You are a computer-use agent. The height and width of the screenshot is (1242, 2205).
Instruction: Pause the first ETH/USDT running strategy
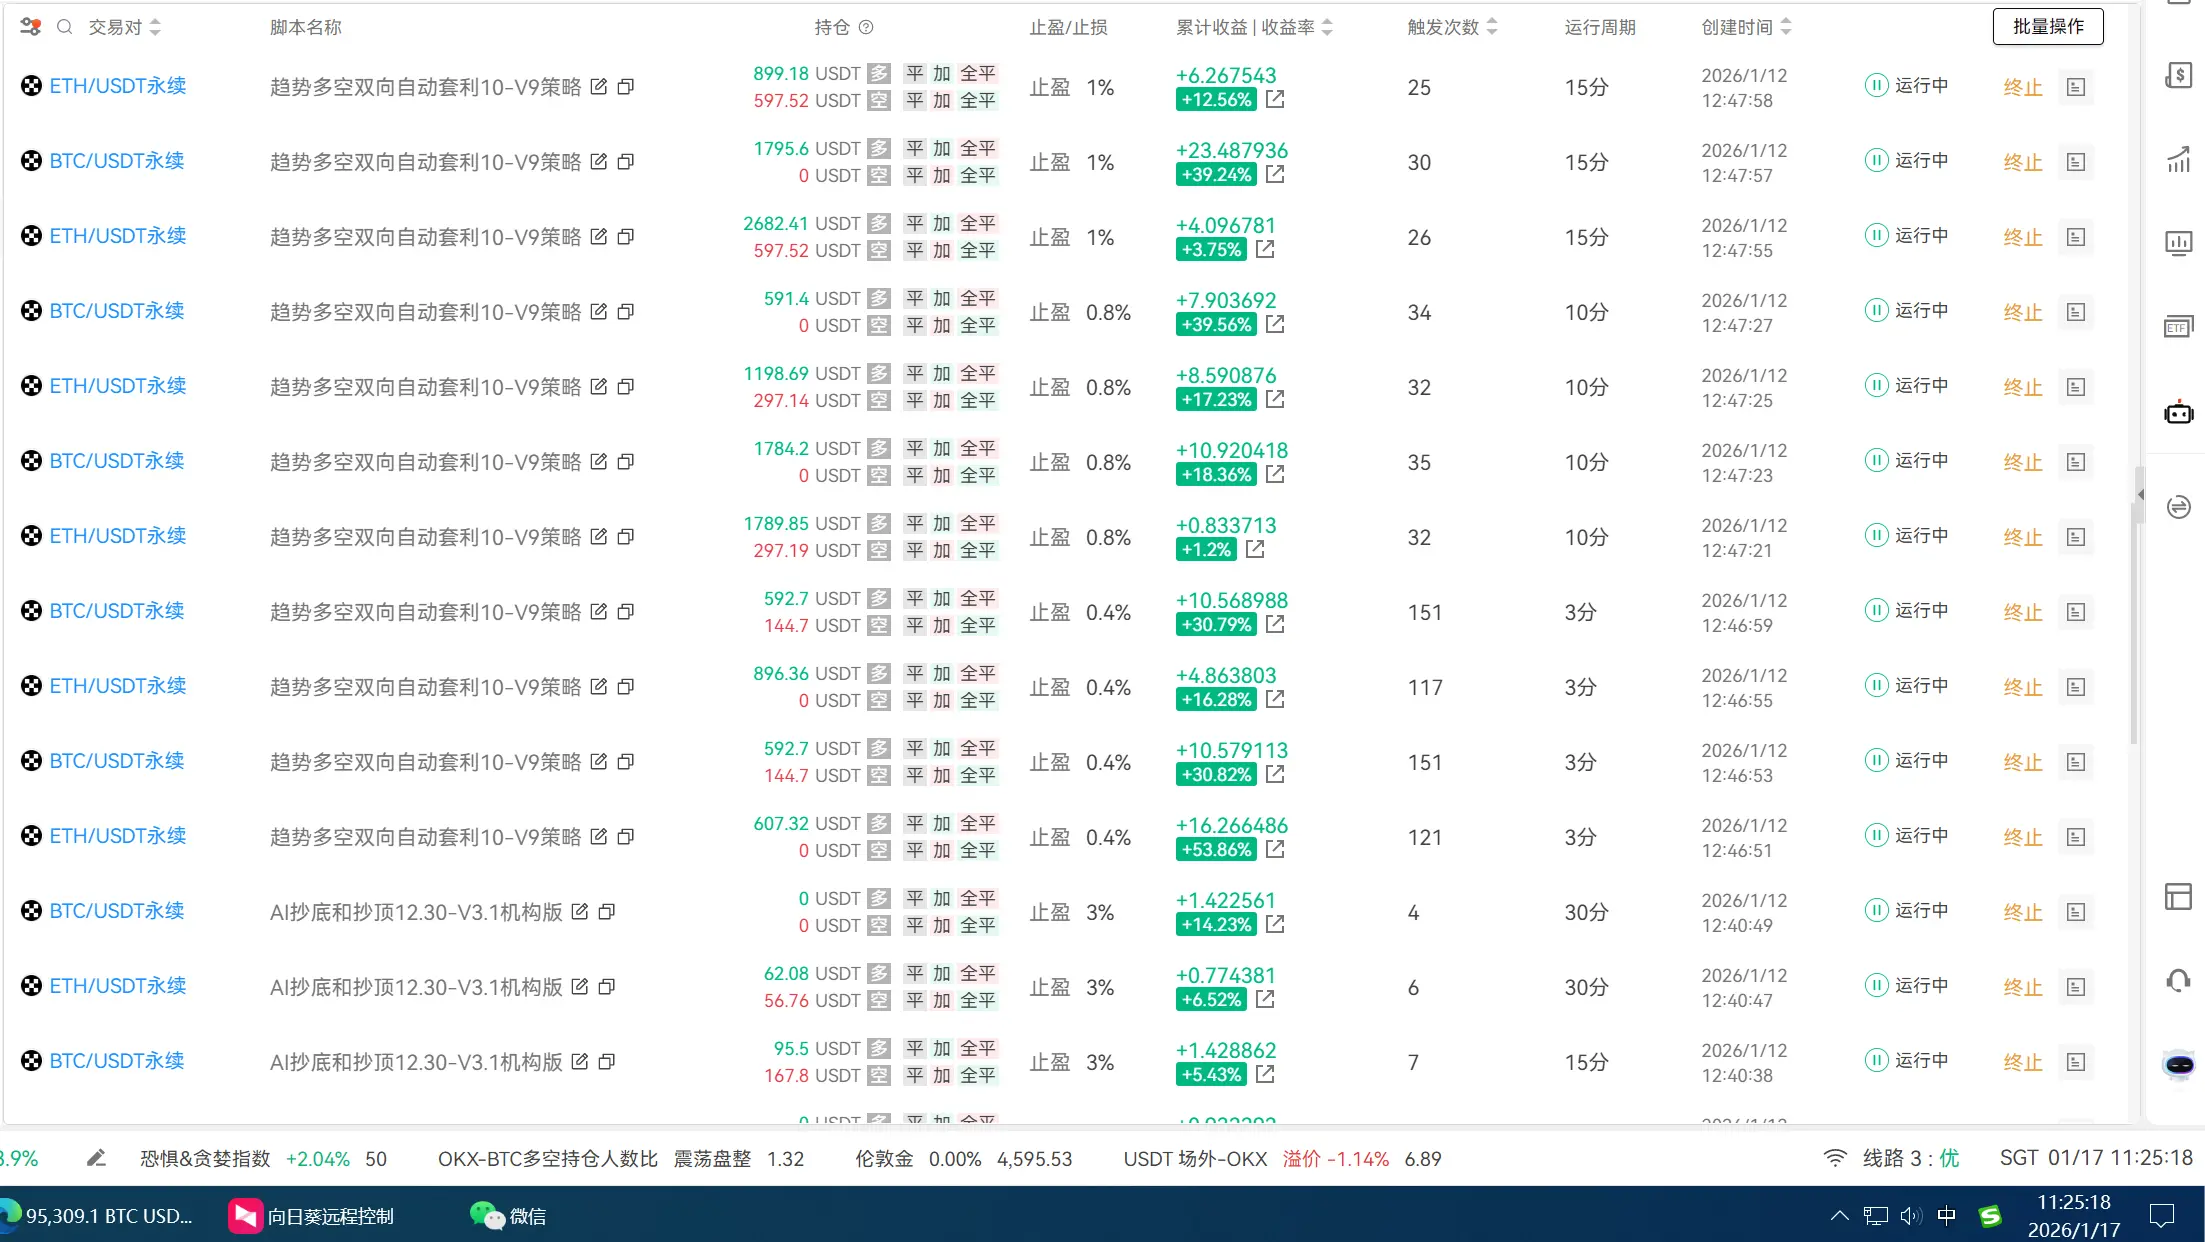(1876, 85)
